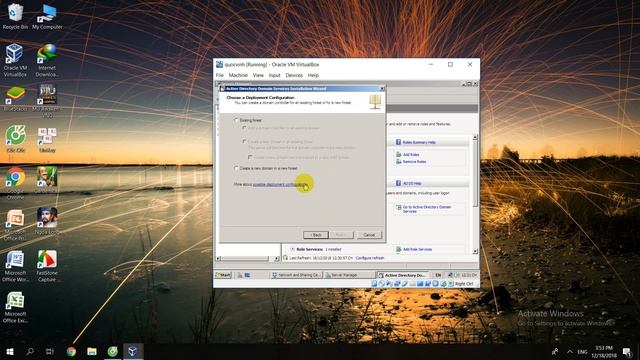Open the Input menu in VirtualBox

[274, 75]
